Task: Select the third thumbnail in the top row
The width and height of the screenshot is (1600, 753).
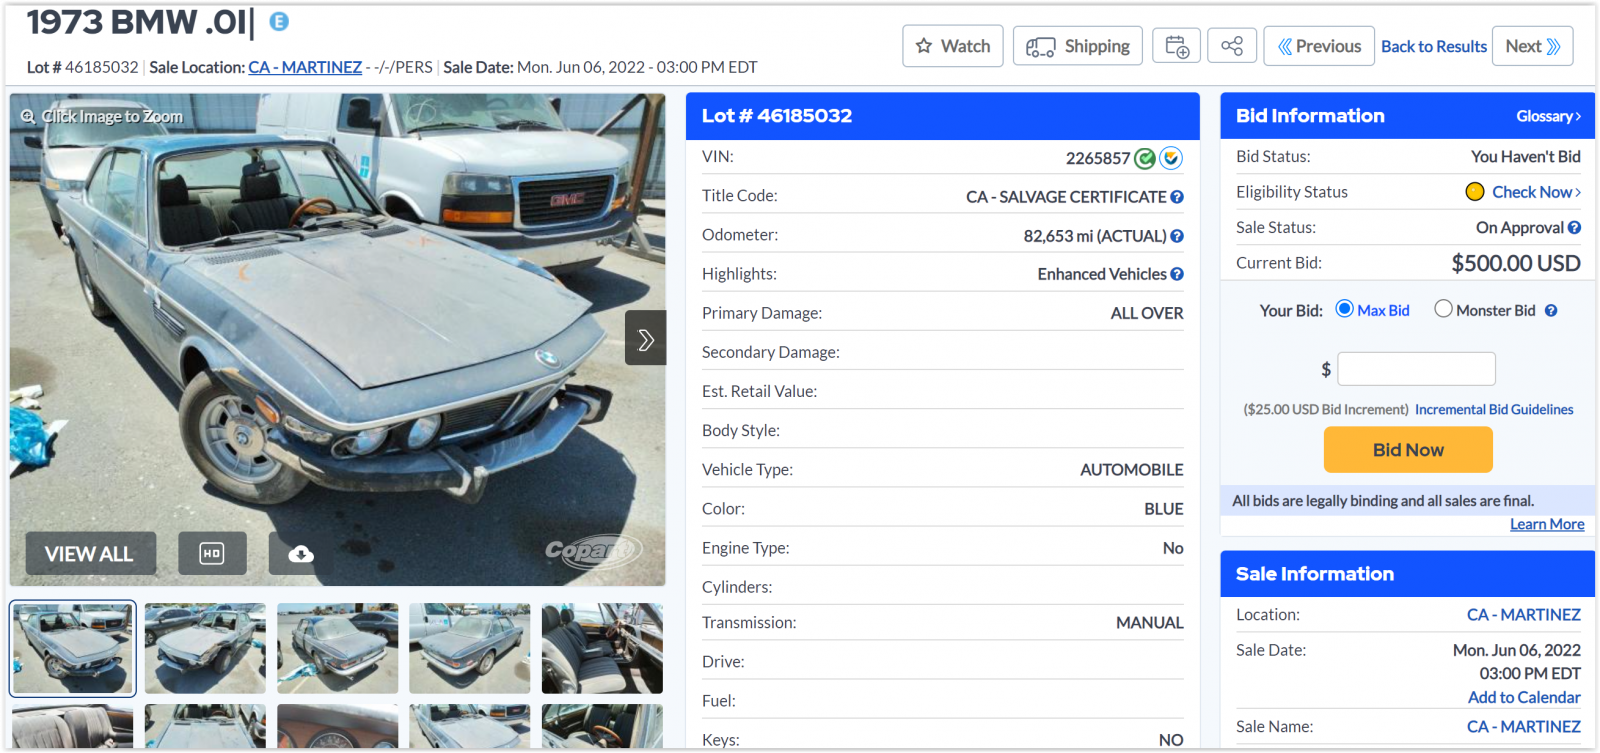Action: 337,648
